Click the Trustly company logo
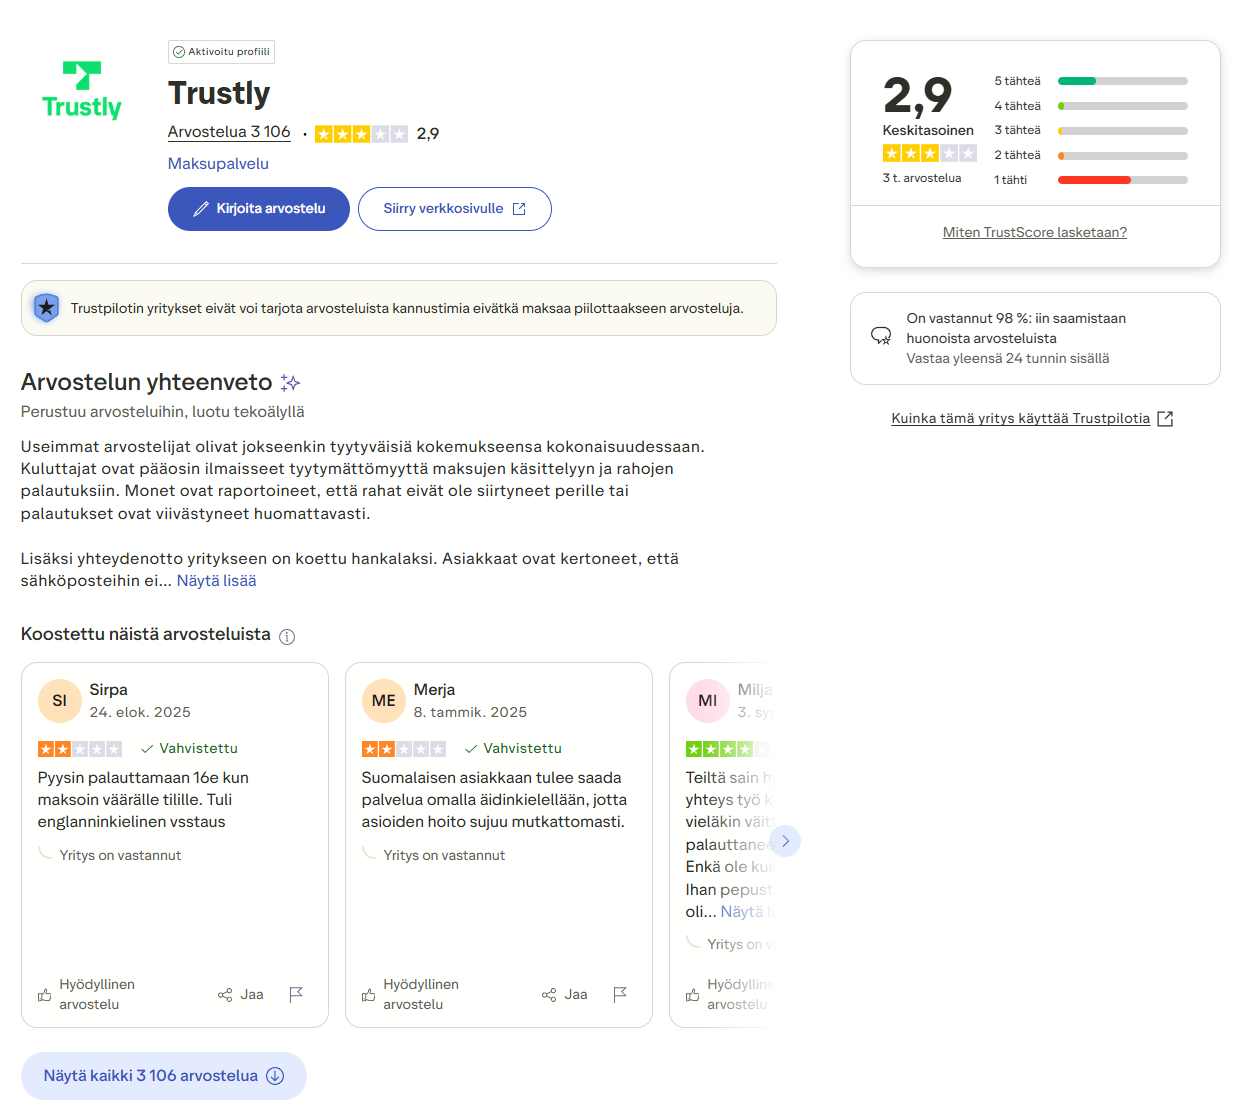The image size is (1250, 1104). point(81,90)
